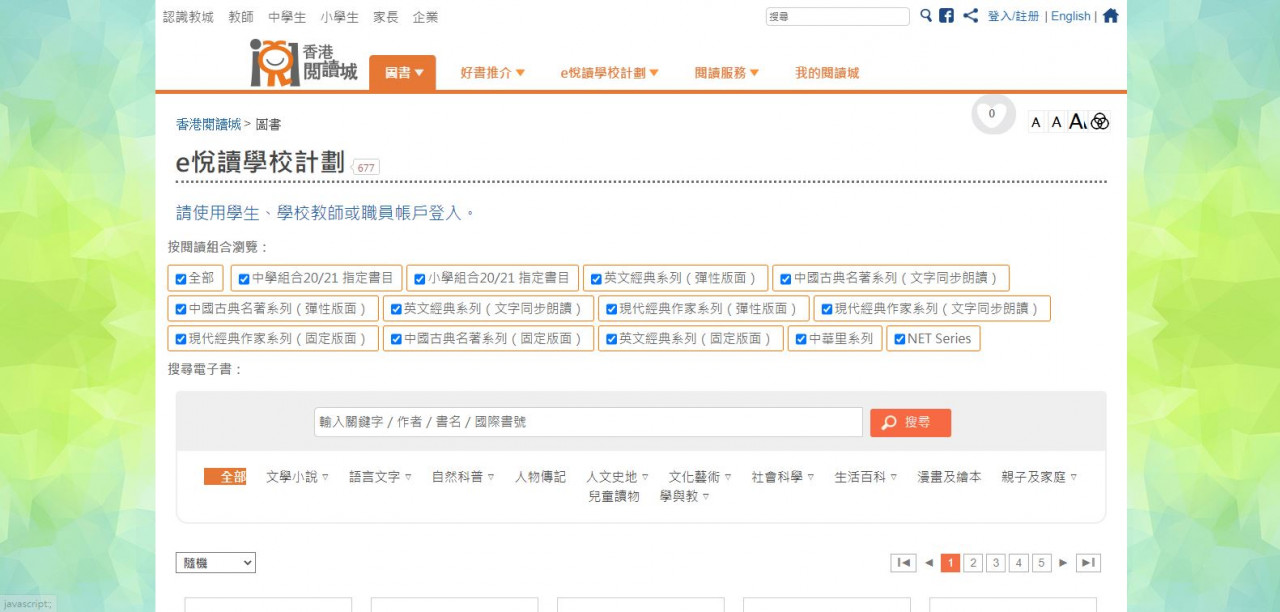The width and height of the screenshot is (1280, 612).
Task: Expand 文學小說 category menu
Action: (x=298, y=477)
